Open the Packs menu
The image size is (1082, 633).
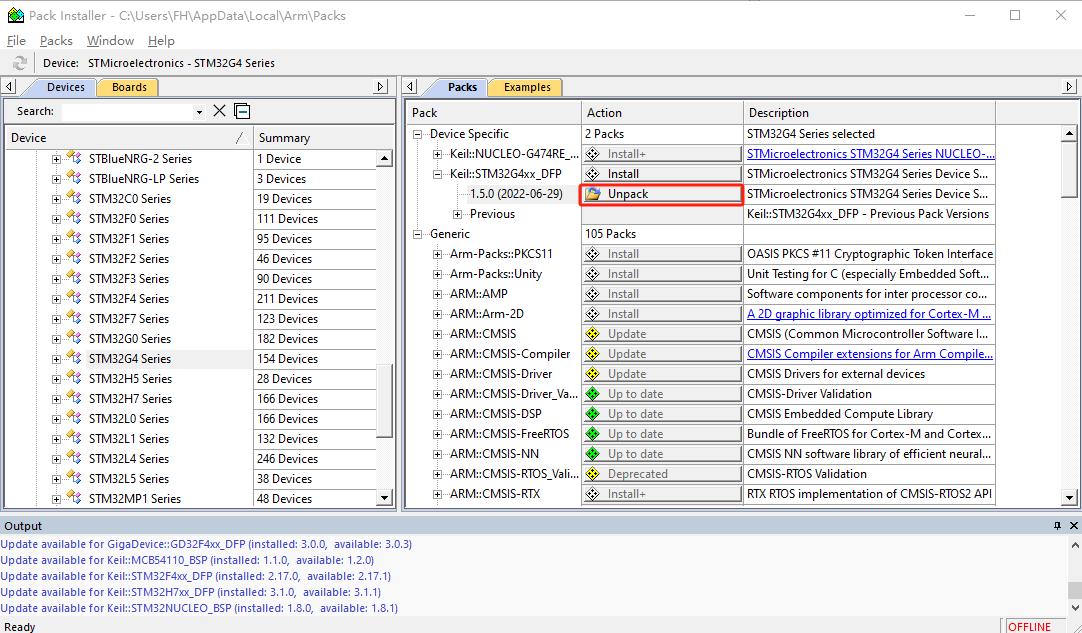[x=56, y=41]
